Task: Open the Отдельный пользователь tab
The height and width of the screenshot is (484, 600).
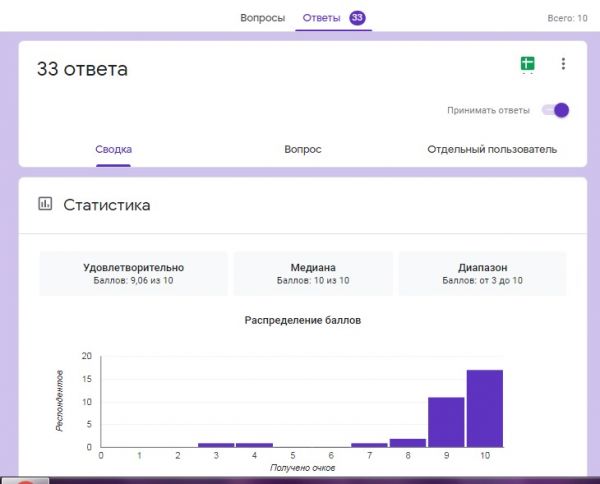Action: (x=492, y=150)
